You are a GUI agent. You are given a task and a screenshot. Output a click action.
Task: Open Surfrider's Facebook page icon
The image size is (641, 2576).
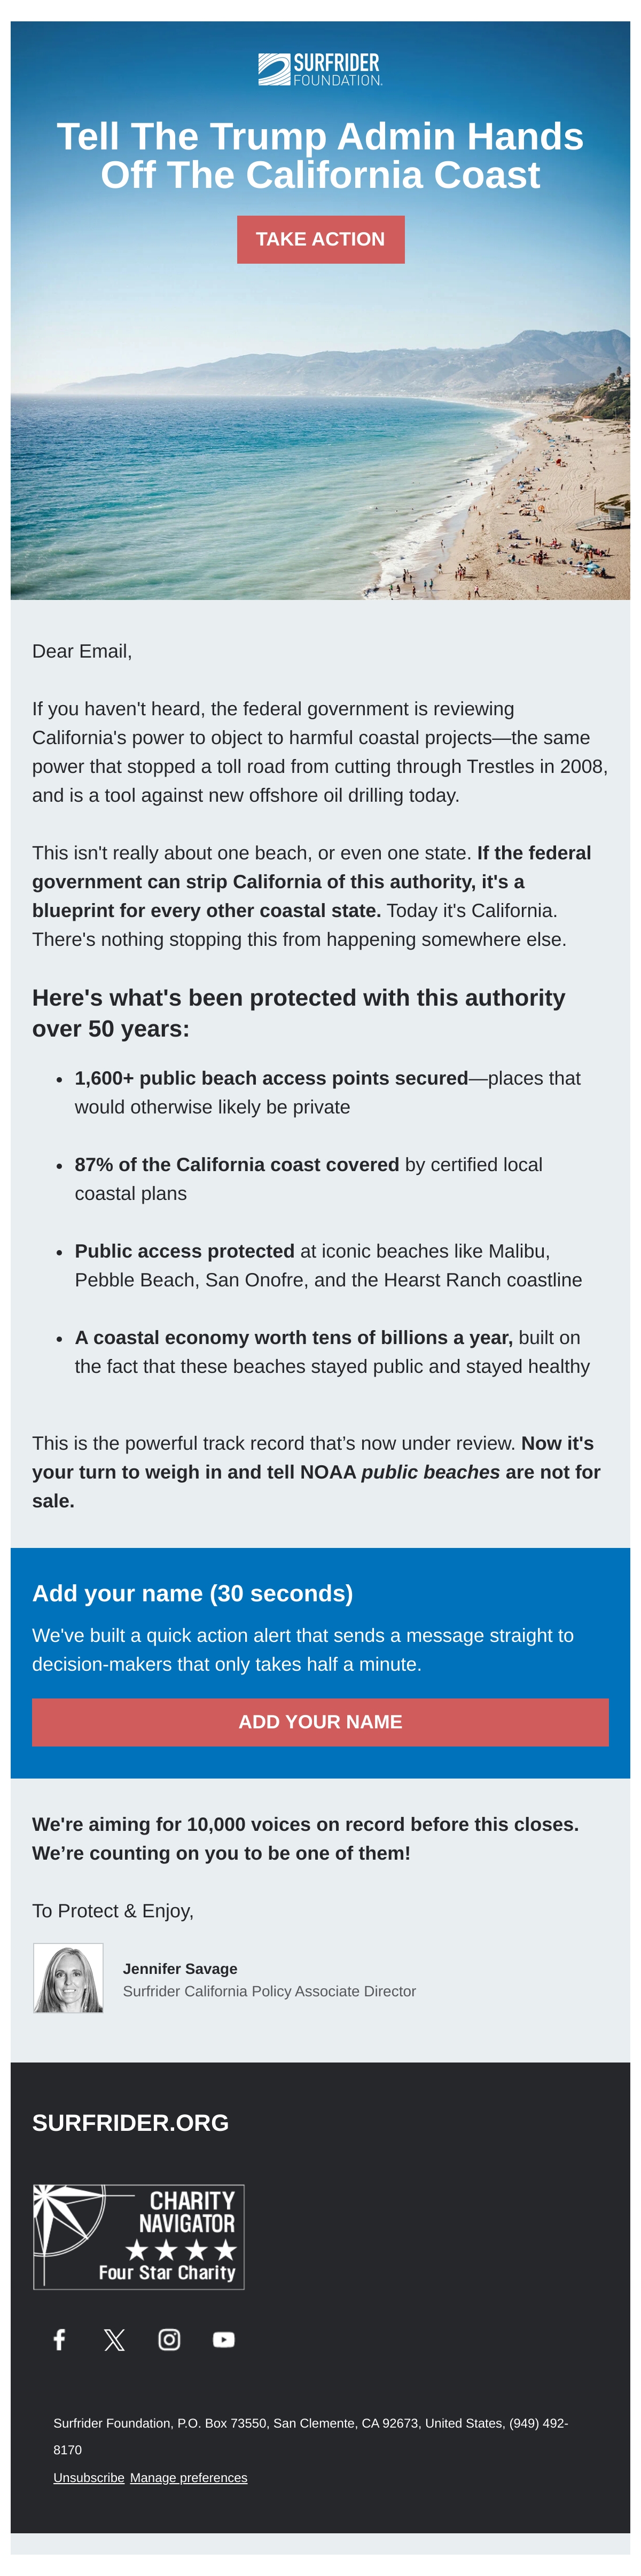[x=60, y=2339]
